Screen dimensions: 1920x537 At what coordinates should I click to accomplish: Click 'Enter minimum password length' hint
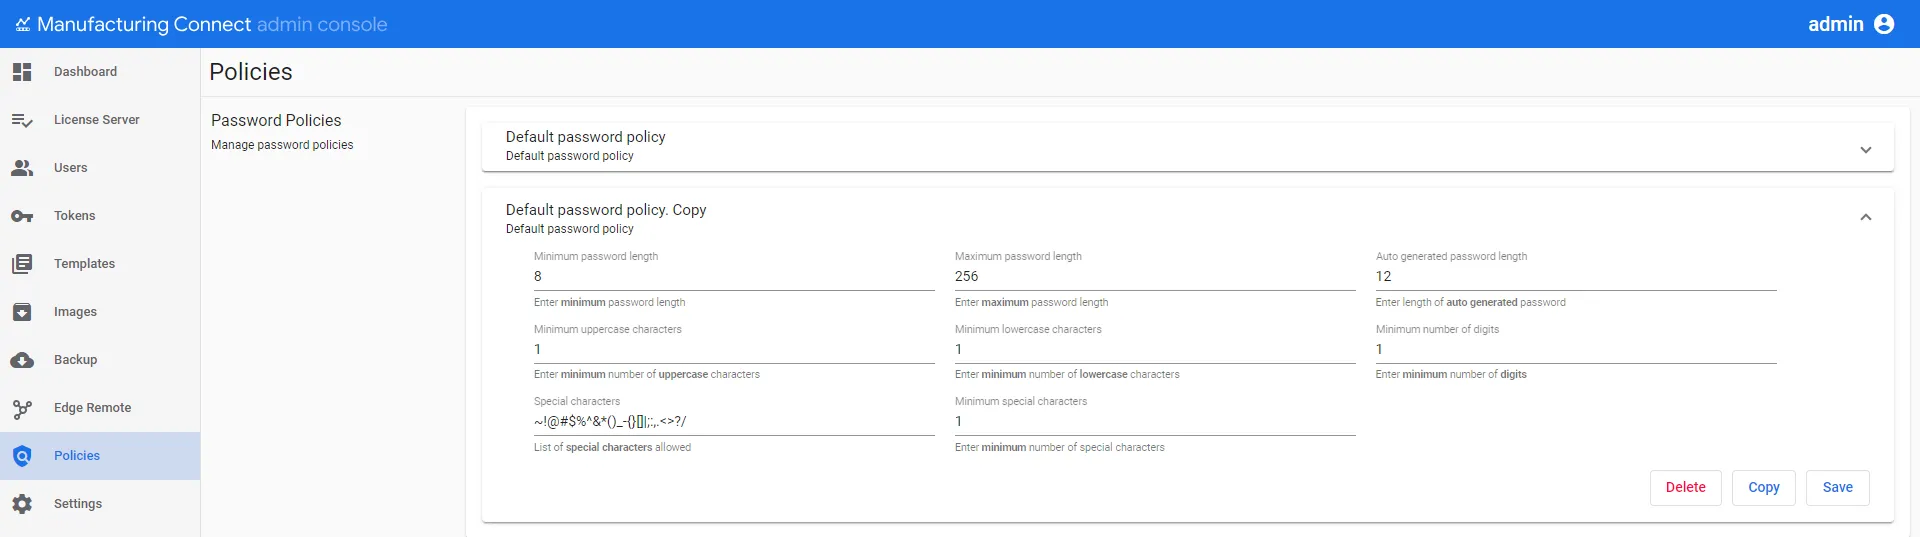pos(610,302)
